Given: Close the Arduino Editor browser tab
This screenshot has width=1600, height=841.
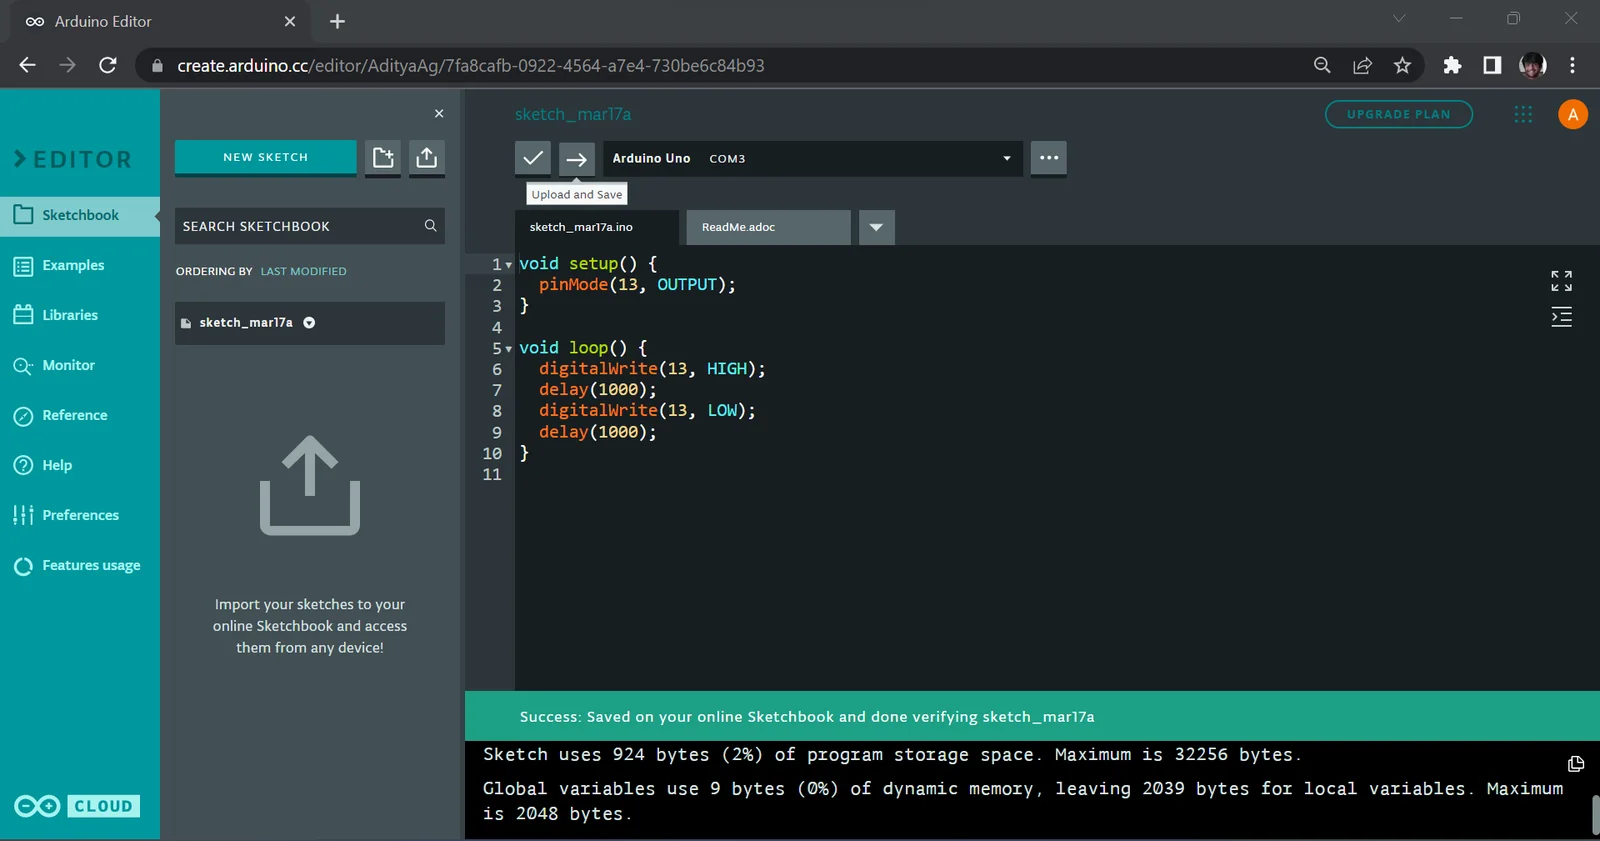Looking at the screenshot, I should [x=290, y=21].
